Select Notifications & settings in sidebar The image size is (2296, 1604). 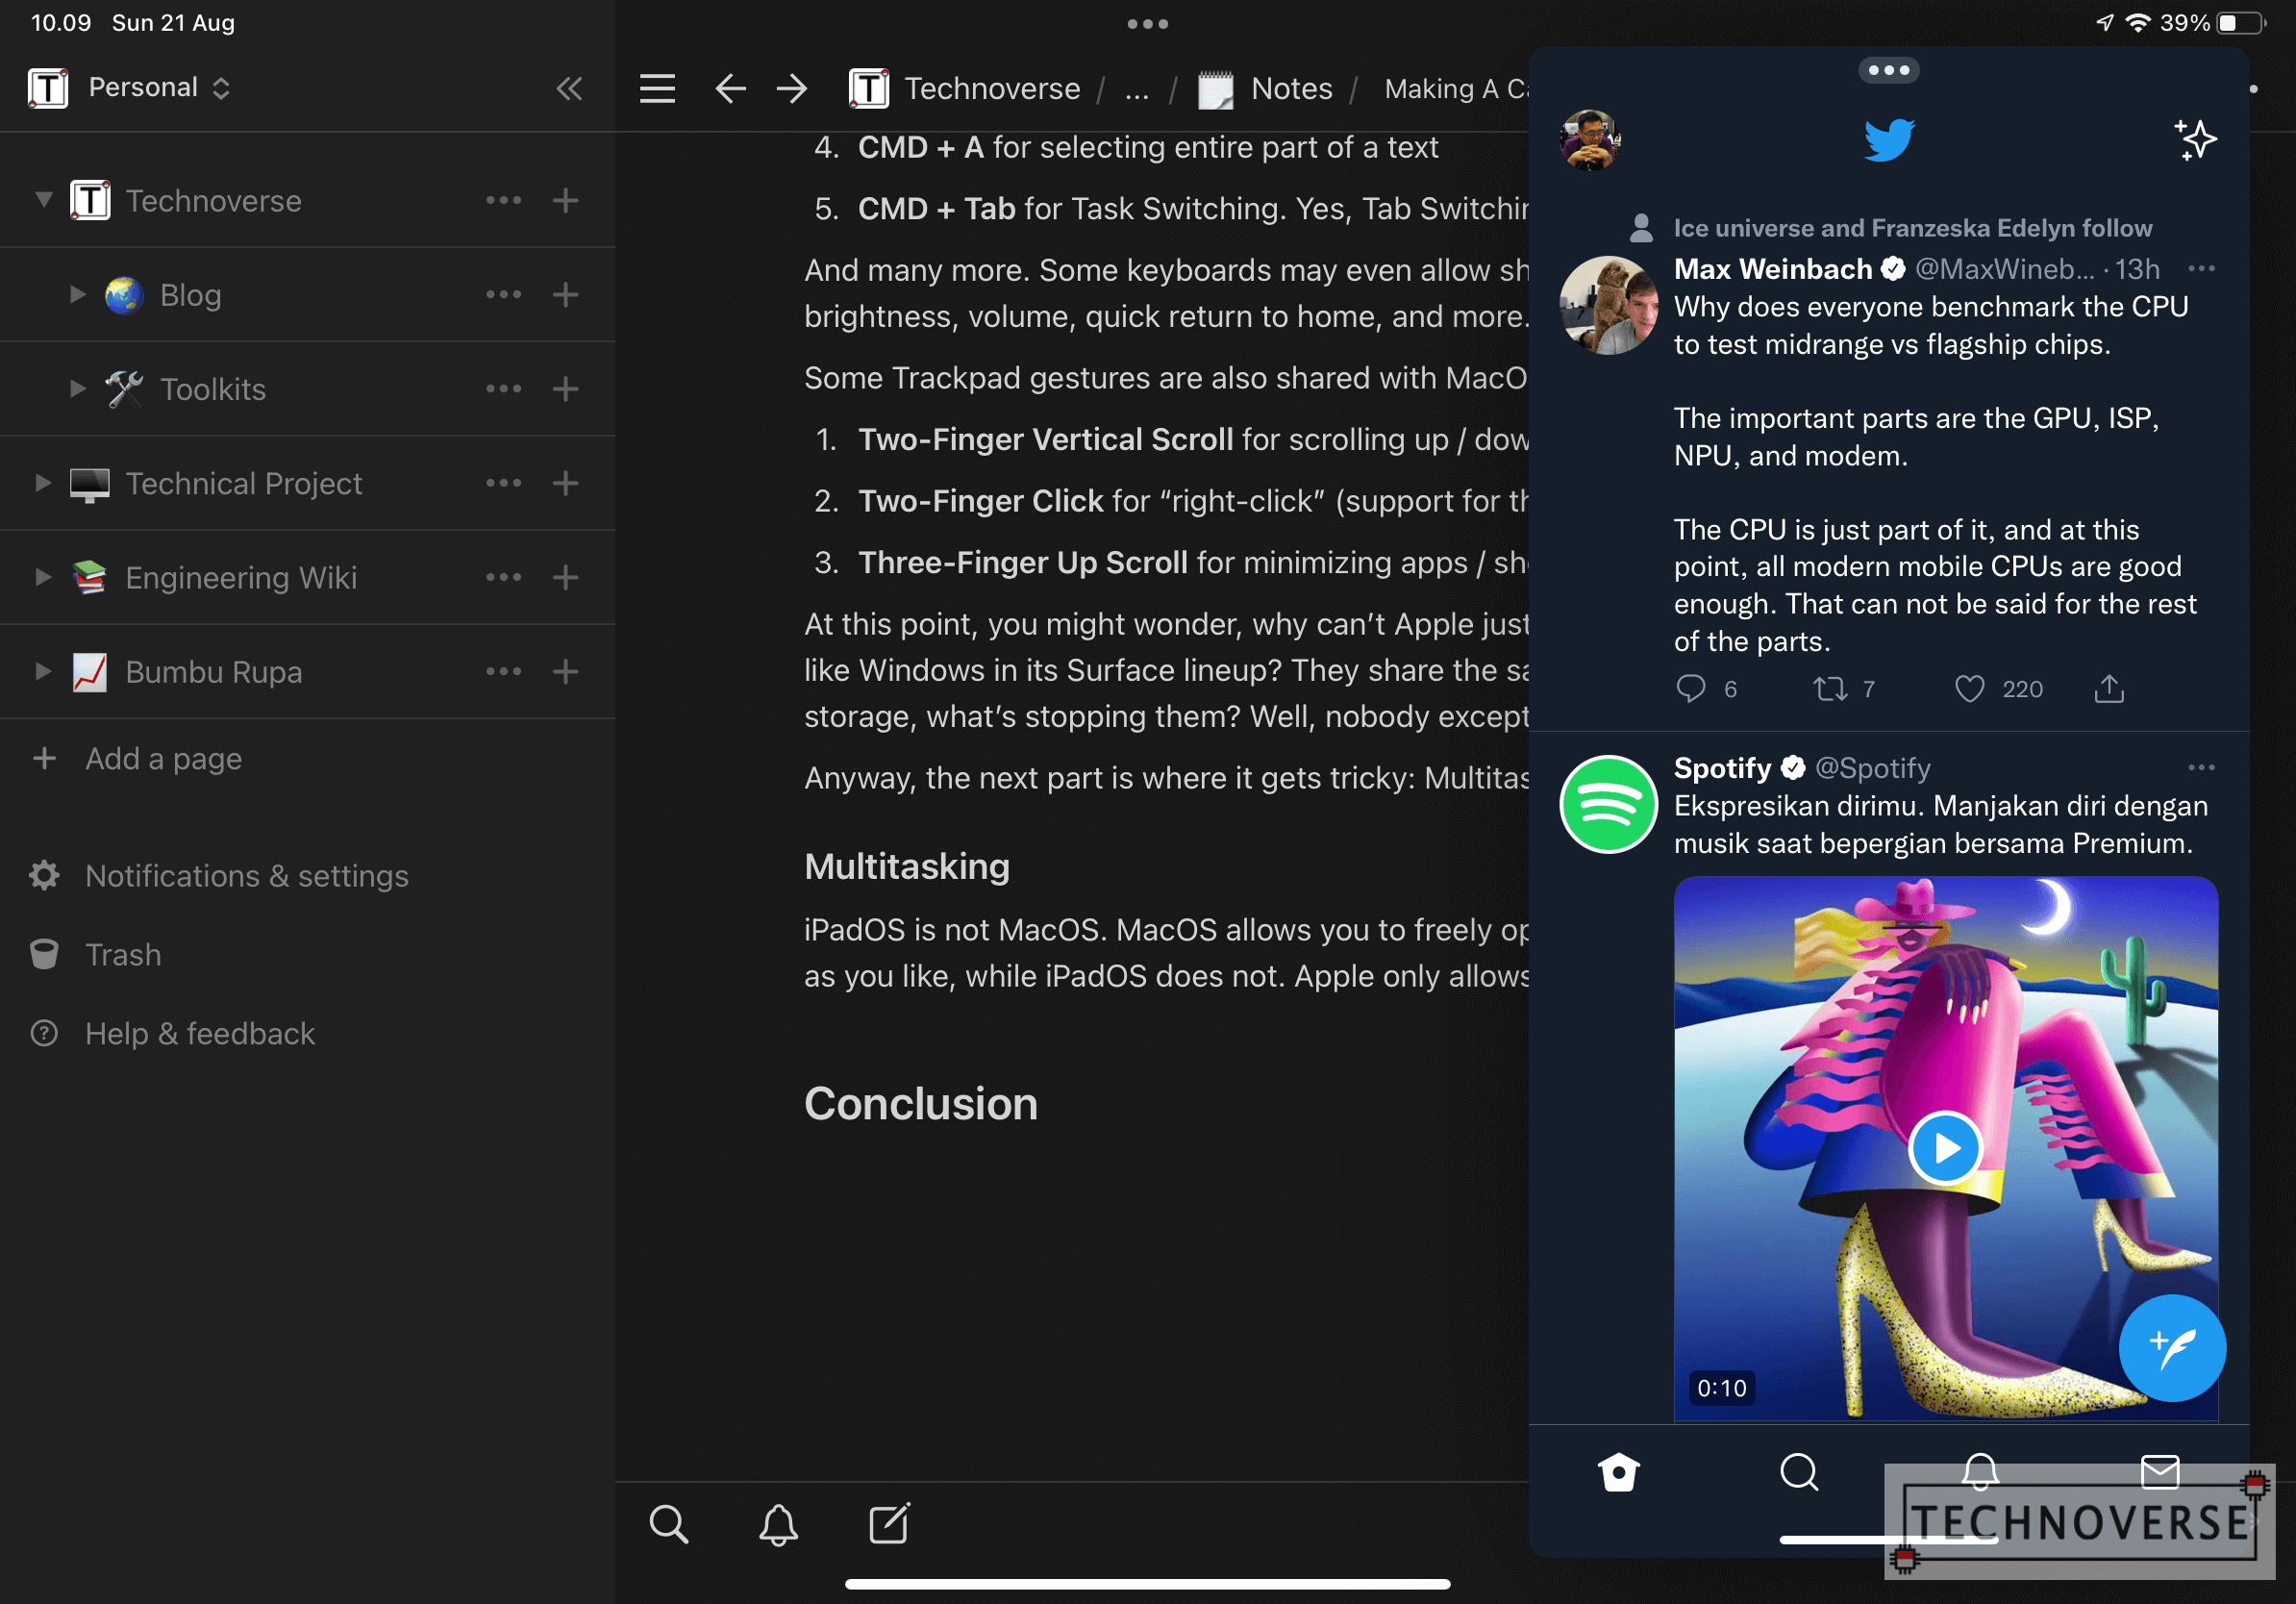248,874
